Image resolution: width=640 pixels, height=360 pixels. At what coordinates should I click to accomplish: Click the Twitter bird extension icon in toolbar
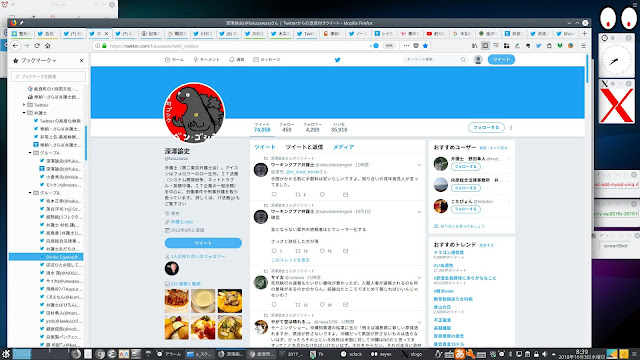tap(538, 46)
